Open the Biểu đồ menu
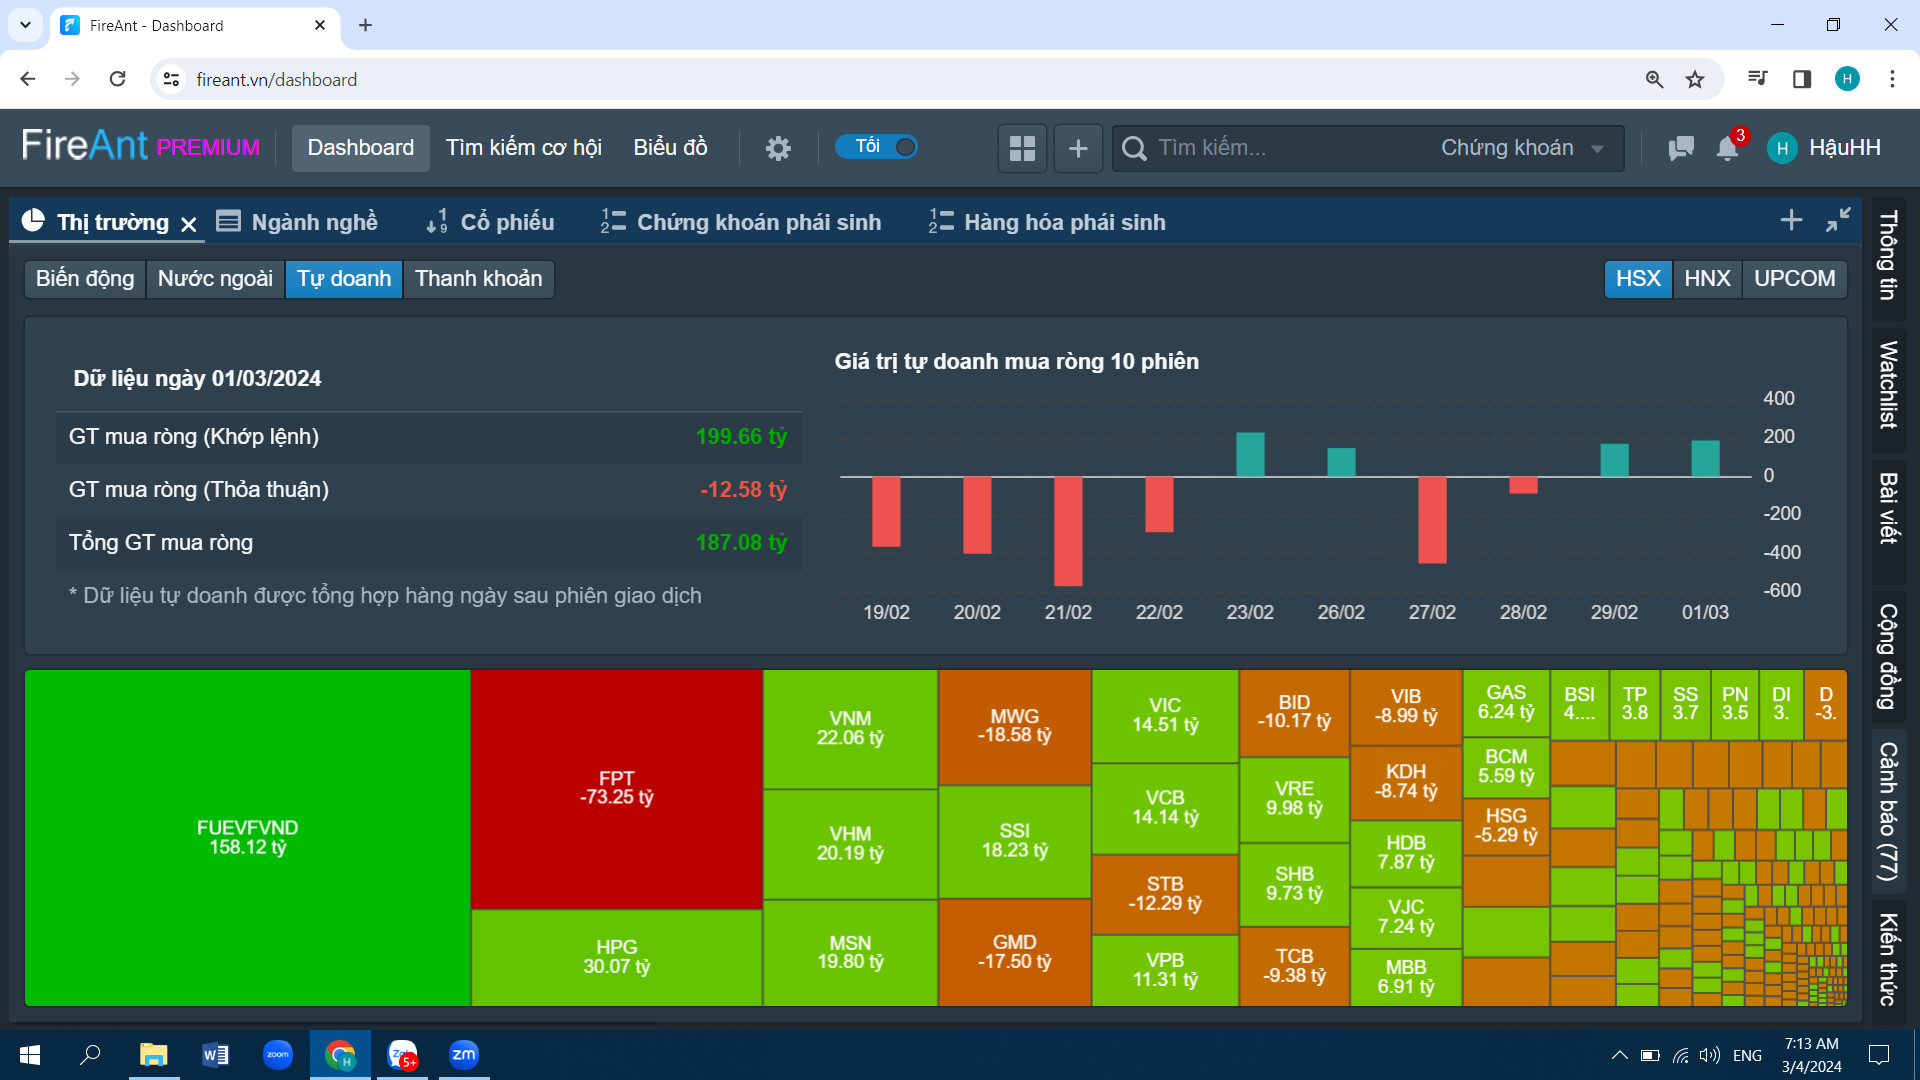 pos(670,148)
